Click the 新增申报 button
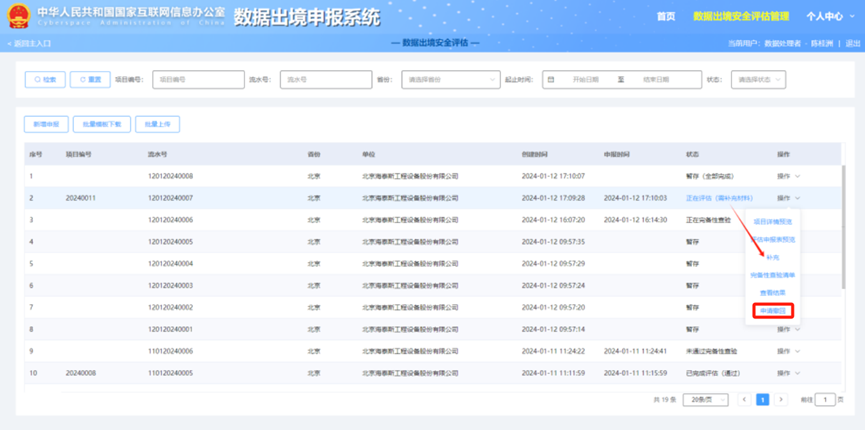This screenshot has height=430, width=865. tap(46, 124)
